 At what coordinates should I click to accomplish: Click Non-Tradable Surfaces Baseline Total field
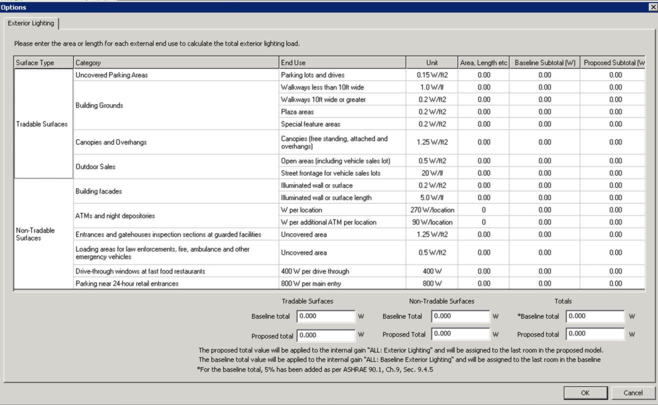460,316
